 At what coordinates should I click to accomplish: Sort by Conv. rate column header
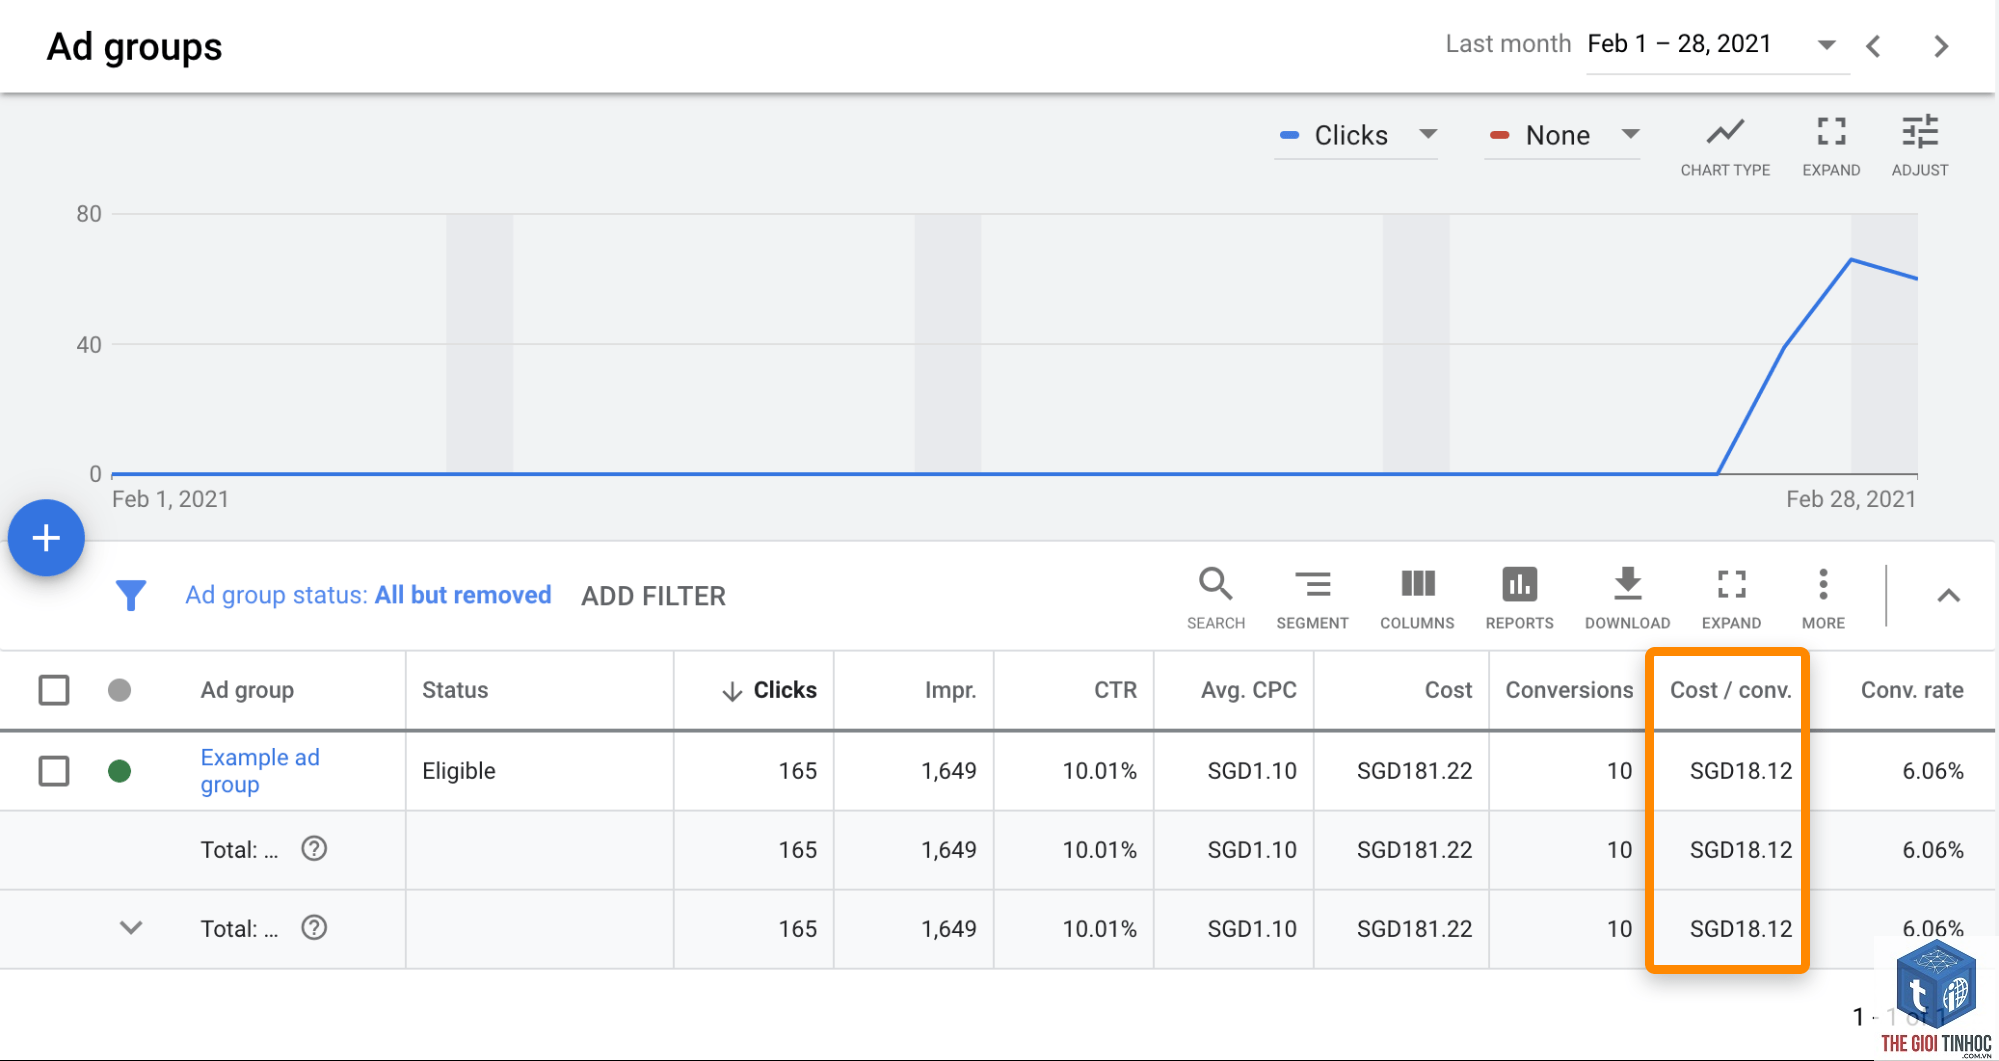click(1911, 690)
